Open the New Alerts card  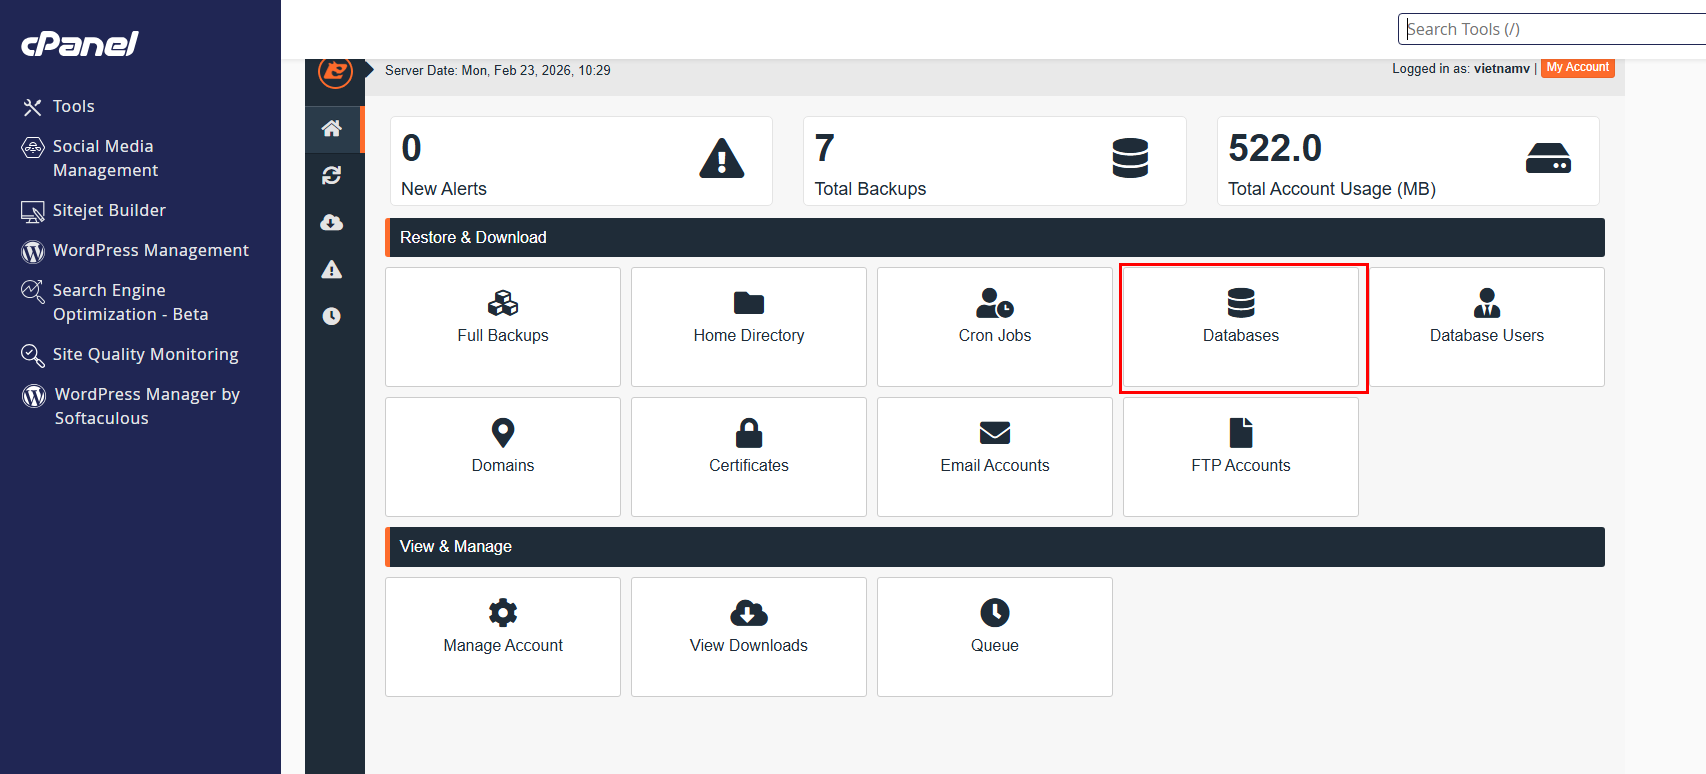coord(581,161)
